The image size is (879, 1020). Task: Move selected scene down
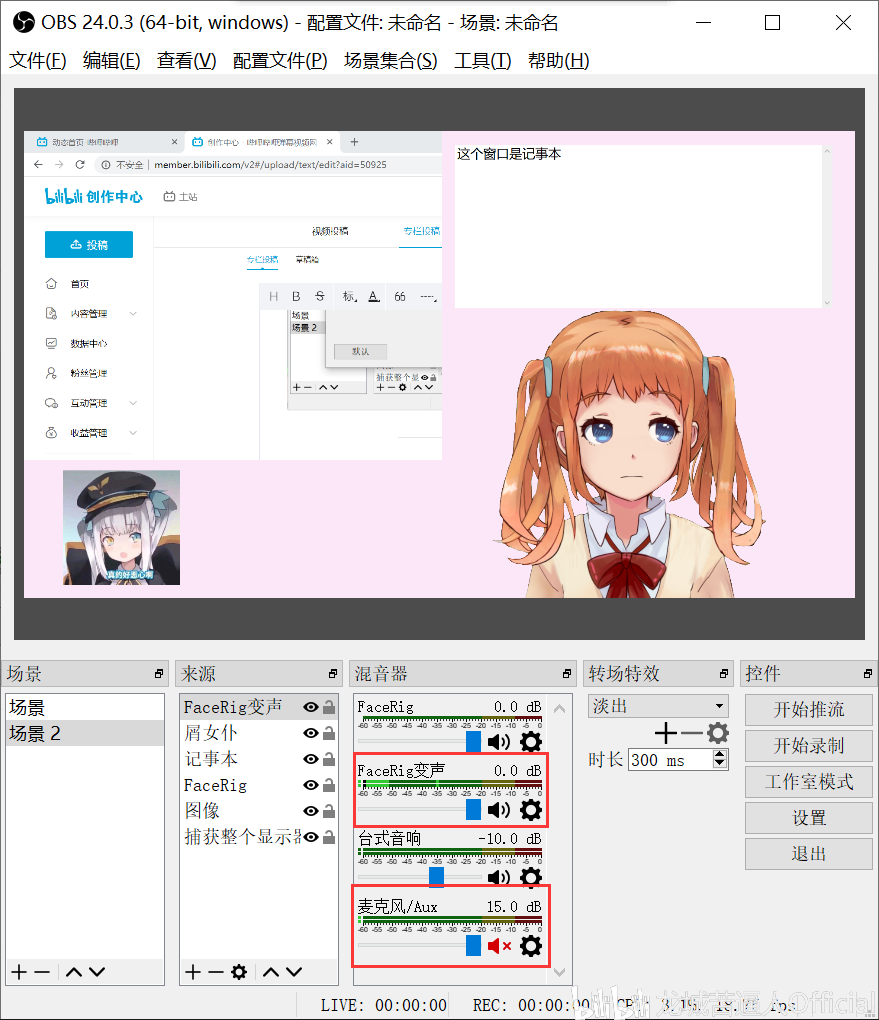[97, 972]
